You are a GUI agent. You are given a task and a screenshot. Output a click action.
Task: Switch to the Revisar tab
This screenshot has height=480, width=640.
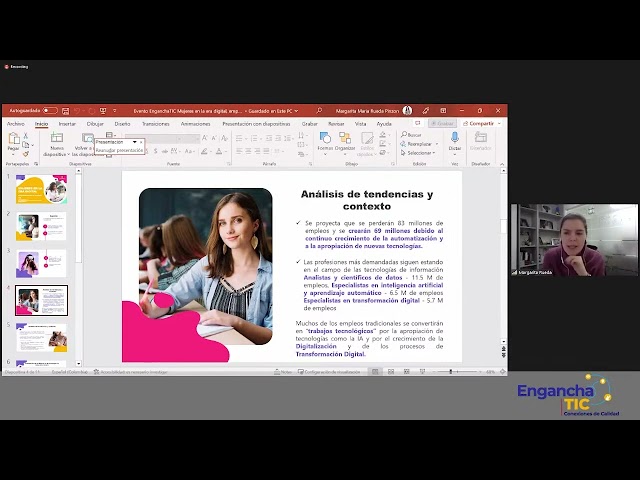(x=336, y=124)
